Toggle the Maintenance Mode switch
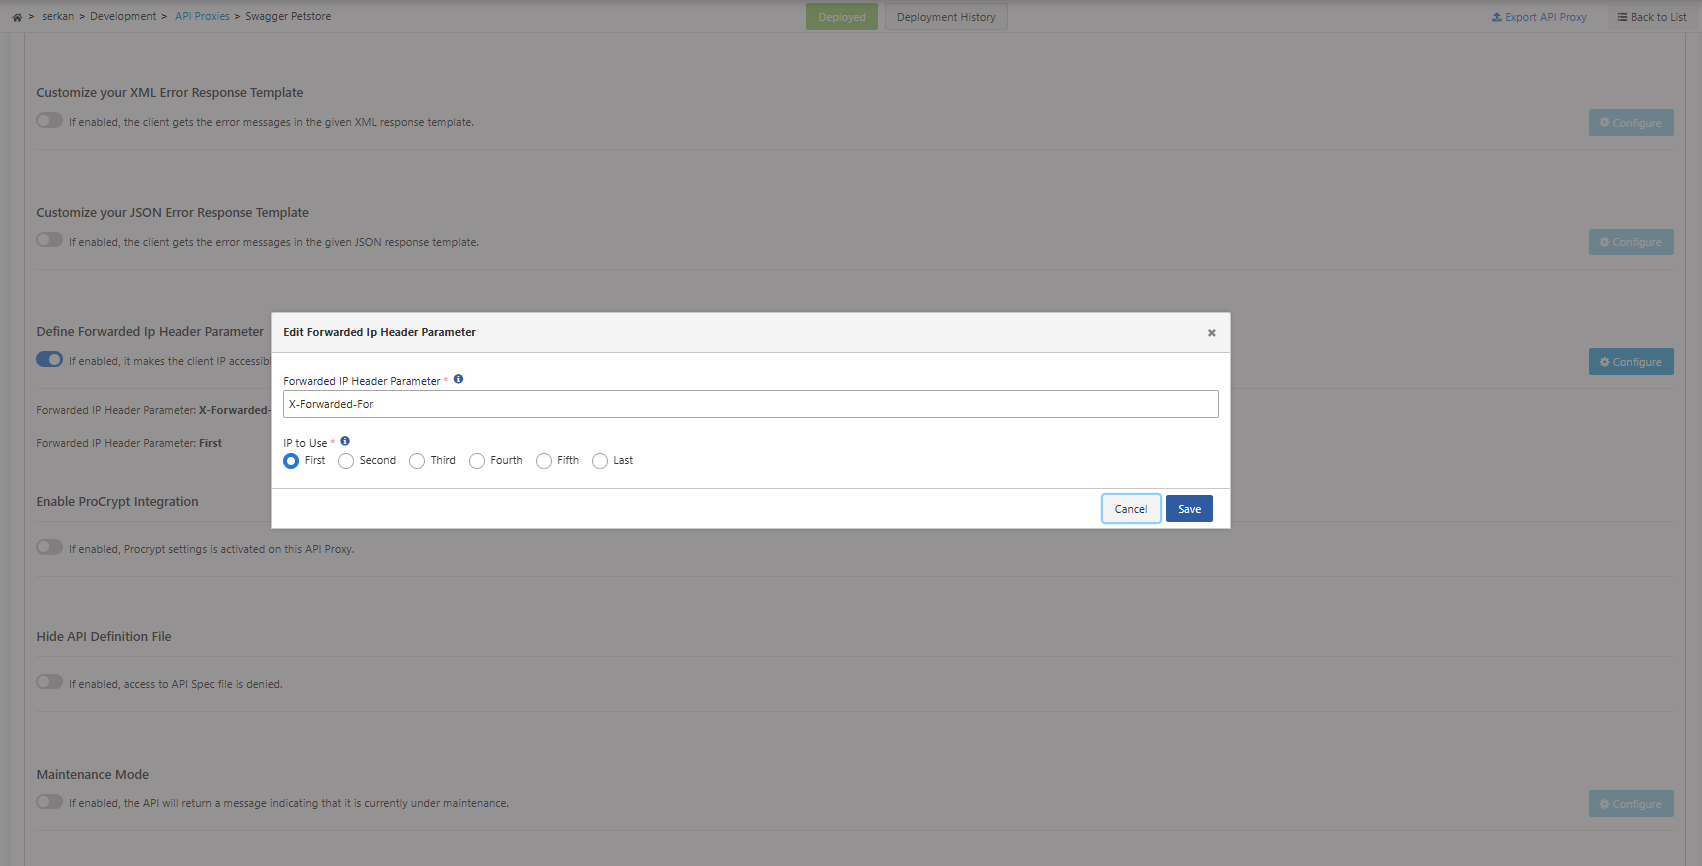 click(x=49, y=802)
